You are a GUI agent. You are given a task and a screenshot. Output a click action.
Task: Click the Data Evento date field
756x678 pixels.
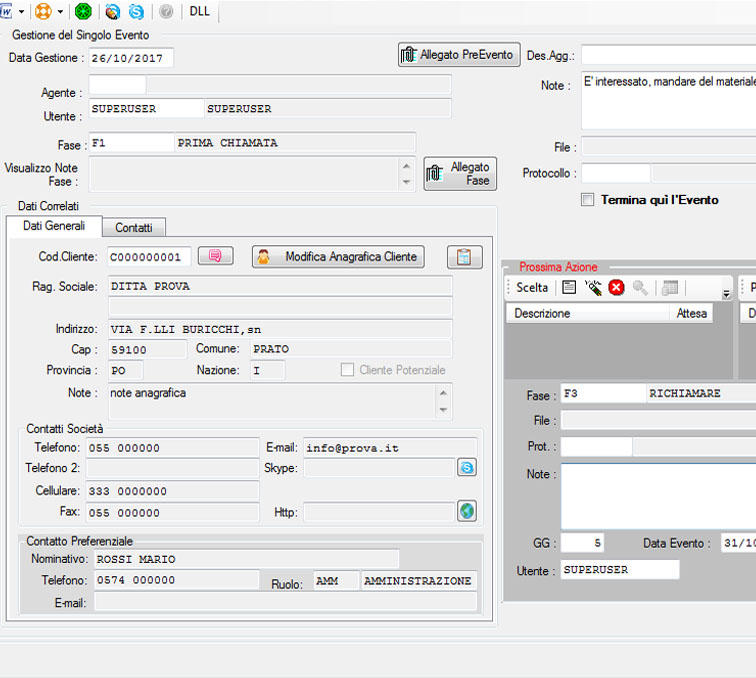click(738, 543)
